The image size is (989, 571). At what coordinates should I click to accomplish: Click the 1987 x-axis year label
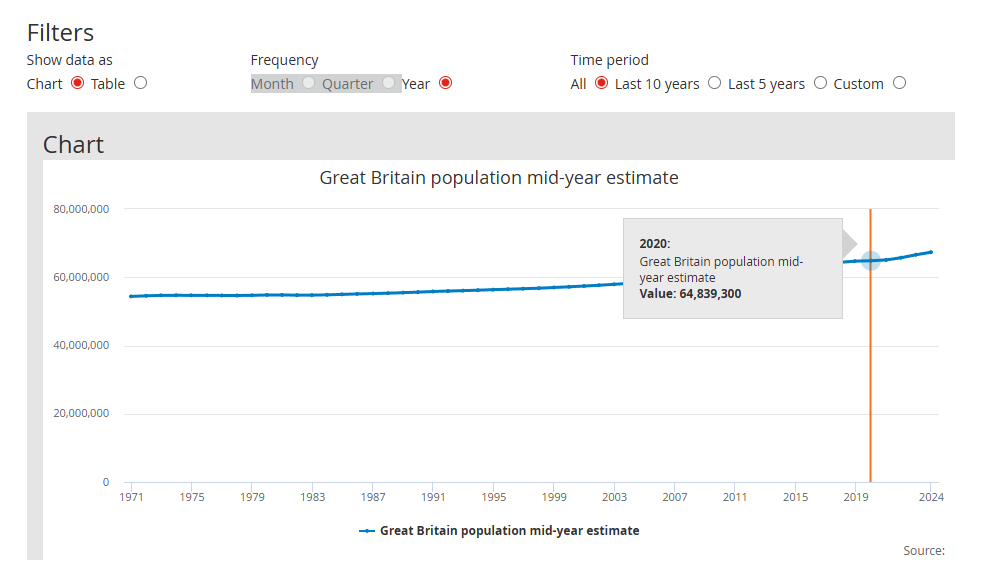373,497
